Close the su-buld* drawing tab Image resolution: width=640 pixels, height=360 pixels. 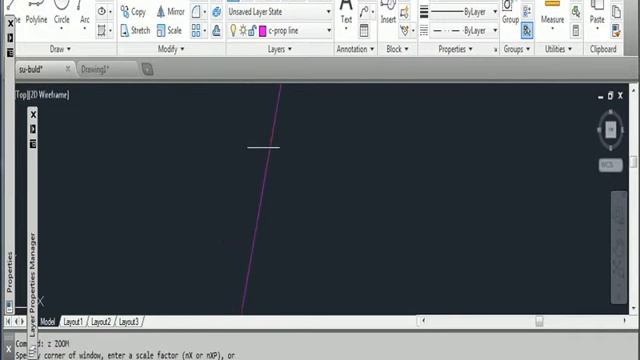(68, 69)
